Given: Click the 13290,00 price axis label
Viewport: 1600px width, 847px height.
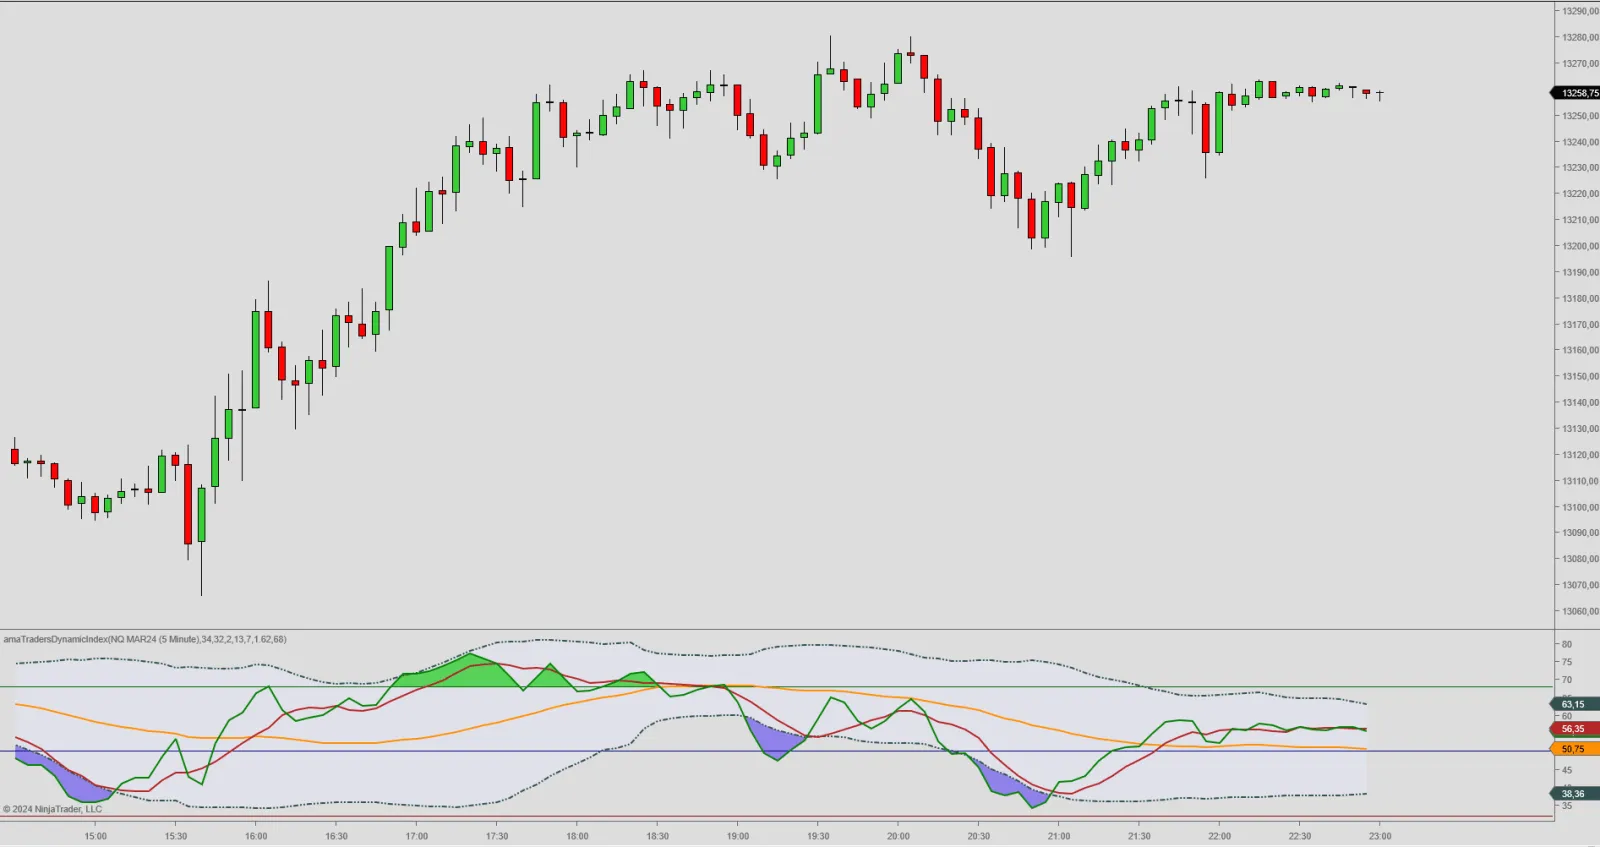Looking at the screenshot, I should [x=1580, y=11].
